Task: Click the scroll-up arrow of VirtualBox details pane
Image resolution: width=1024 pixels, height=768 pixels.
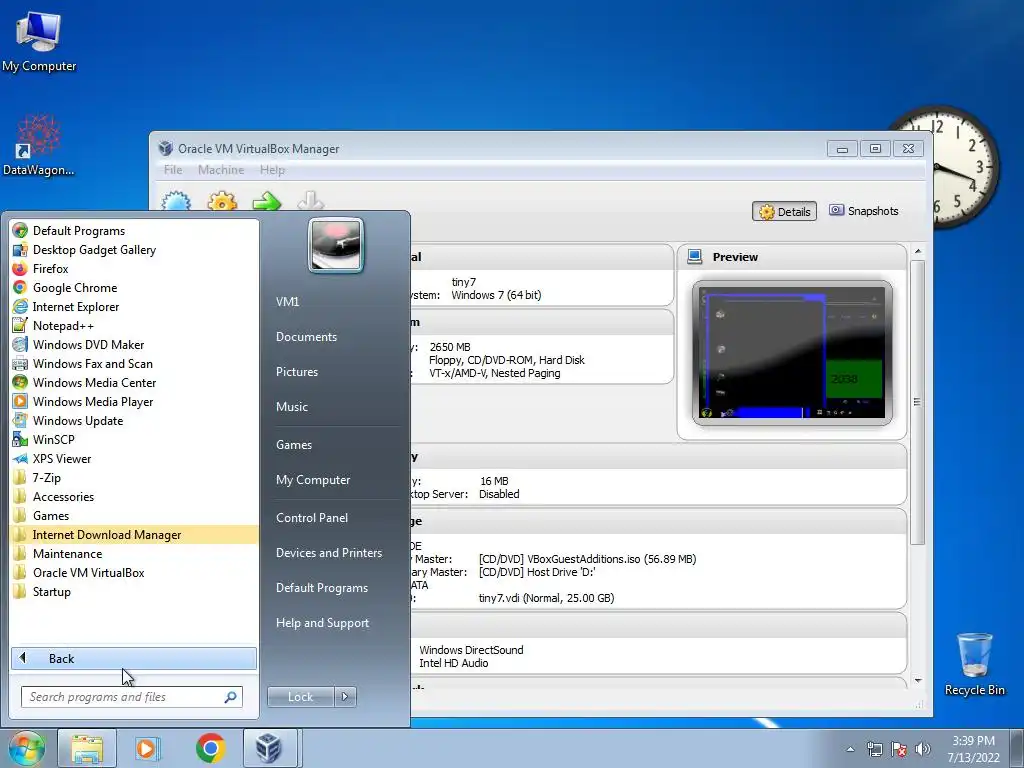Action: point(918,251)
